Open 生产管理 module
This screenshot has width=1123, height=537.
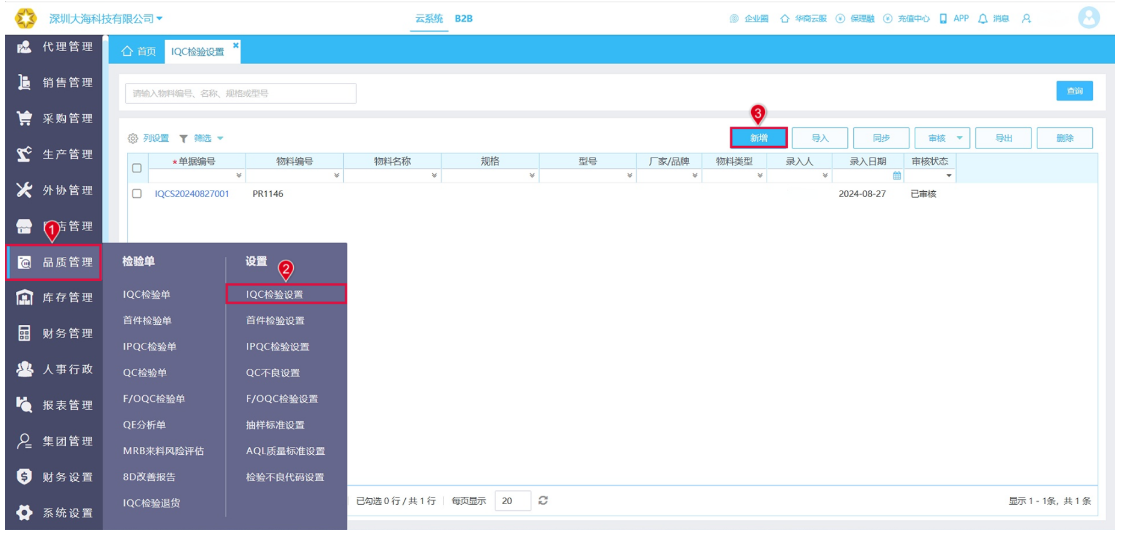(54, 154)
